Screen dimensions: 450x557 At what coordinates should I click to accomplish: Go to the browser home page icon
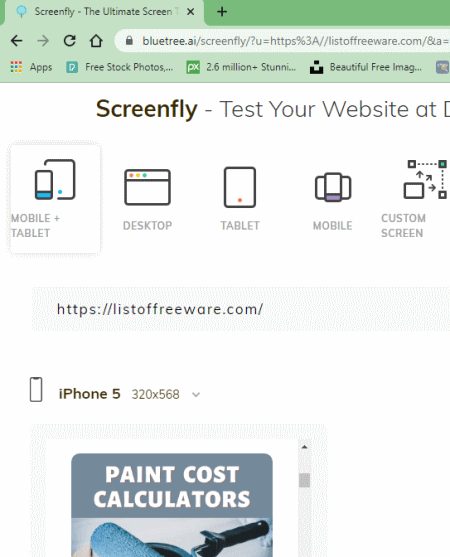96,41
